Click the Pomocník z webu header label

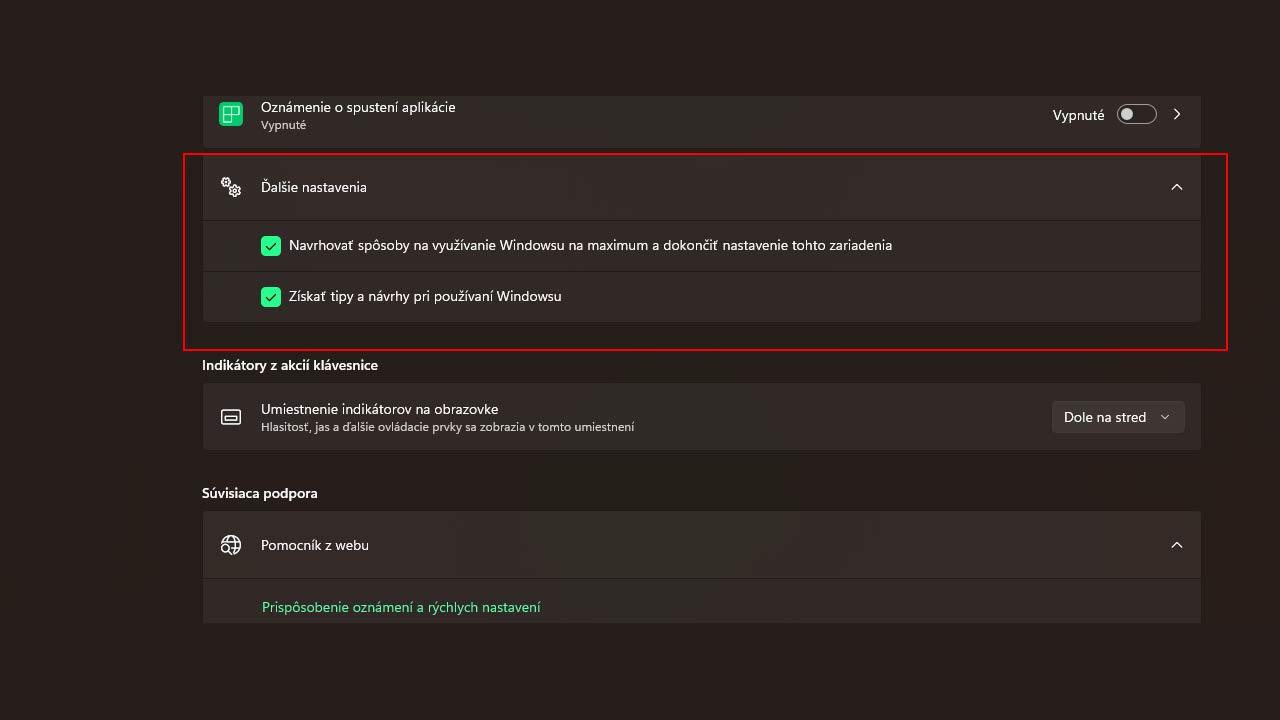point(315,545)
